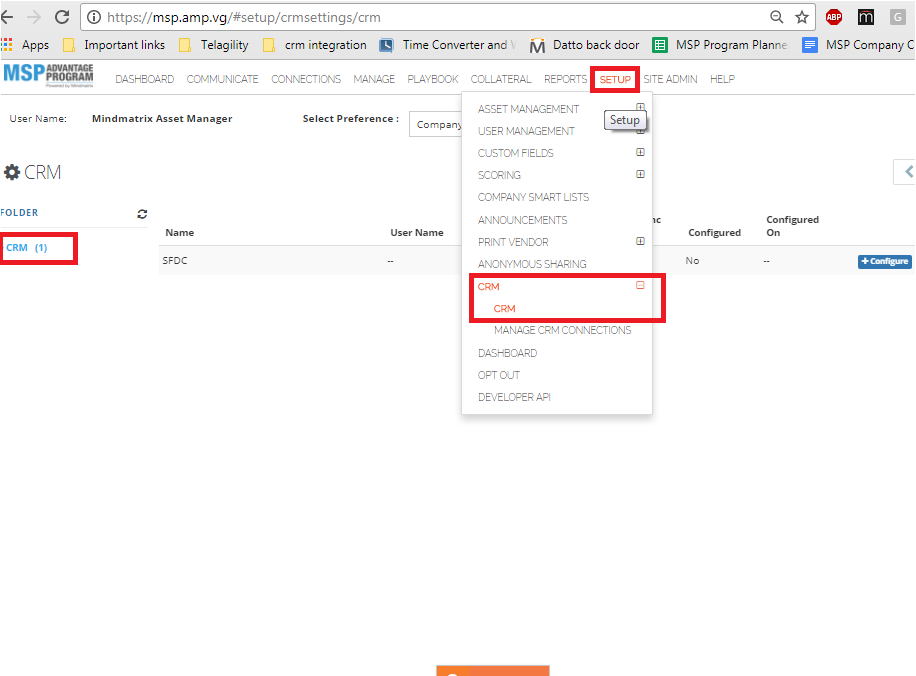Click the Configured On column header
The width and height of the screenshot is (916, 676).
click(792, 226)
